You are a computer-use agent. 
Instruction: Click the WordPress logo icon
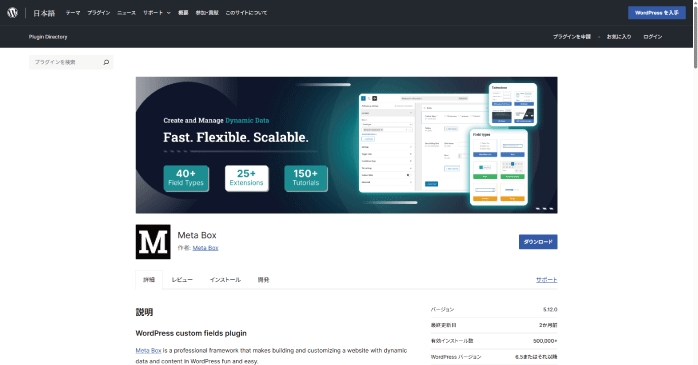(x=12, y=13)
